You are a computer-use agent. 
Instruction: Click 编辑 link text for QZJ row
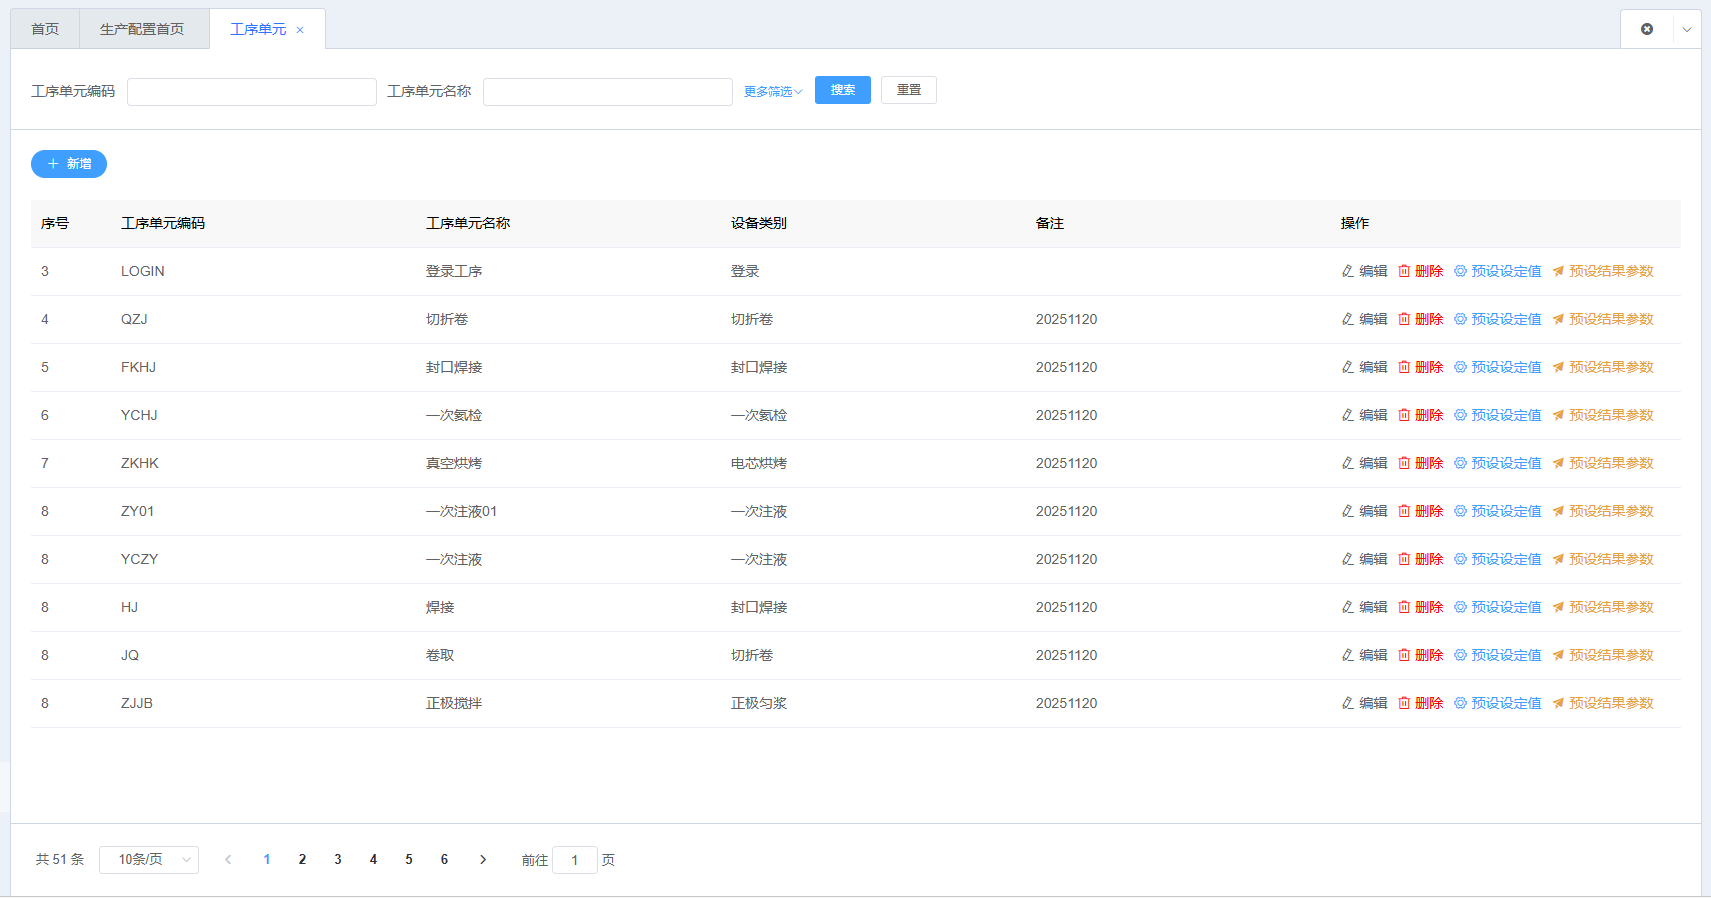(1373, 319)
